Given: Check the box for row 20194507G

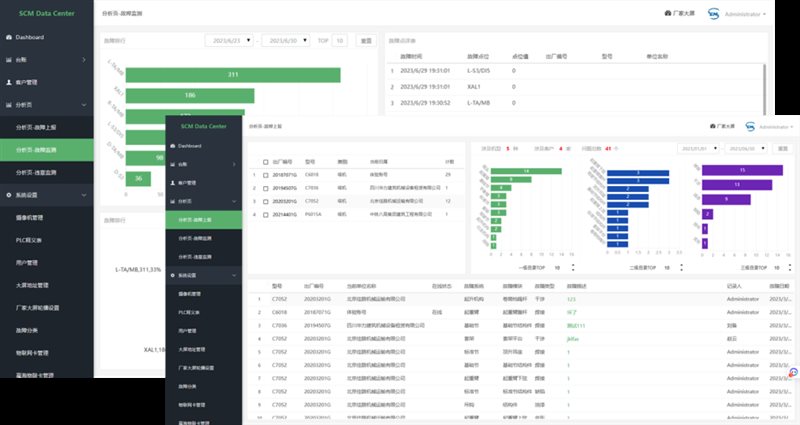Looking at the screenshot, I should pyautogui.click(x=265, y=188).
